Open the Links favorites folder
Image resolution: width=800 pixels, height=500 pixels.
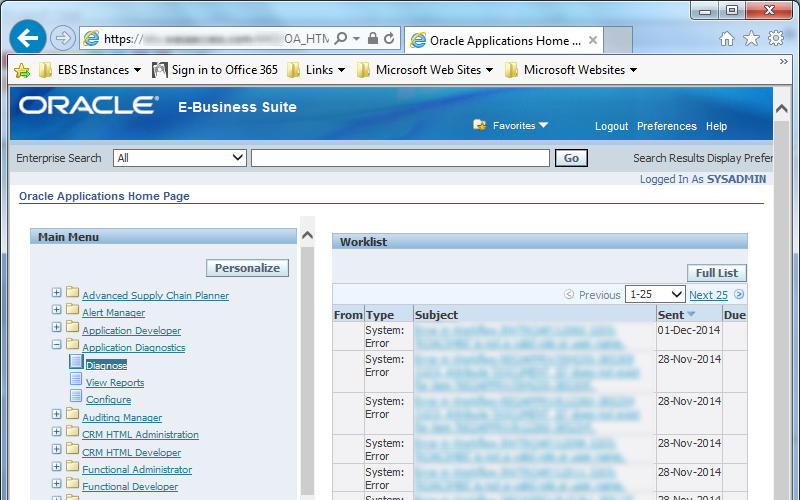316,70
